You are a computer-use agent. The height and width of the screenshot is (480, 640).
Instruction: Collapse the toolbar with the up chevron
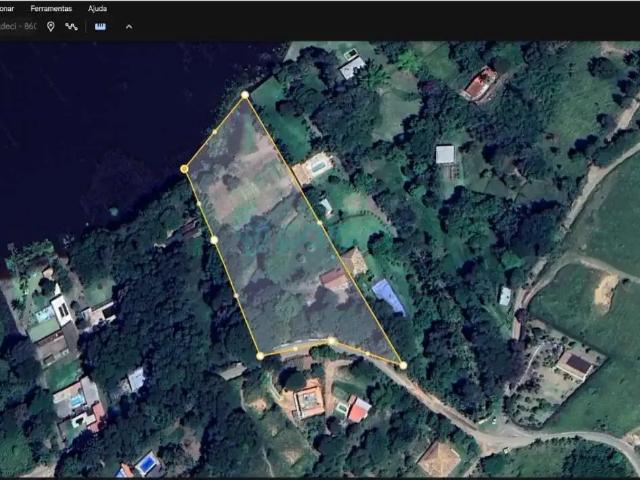pos(128,26)
